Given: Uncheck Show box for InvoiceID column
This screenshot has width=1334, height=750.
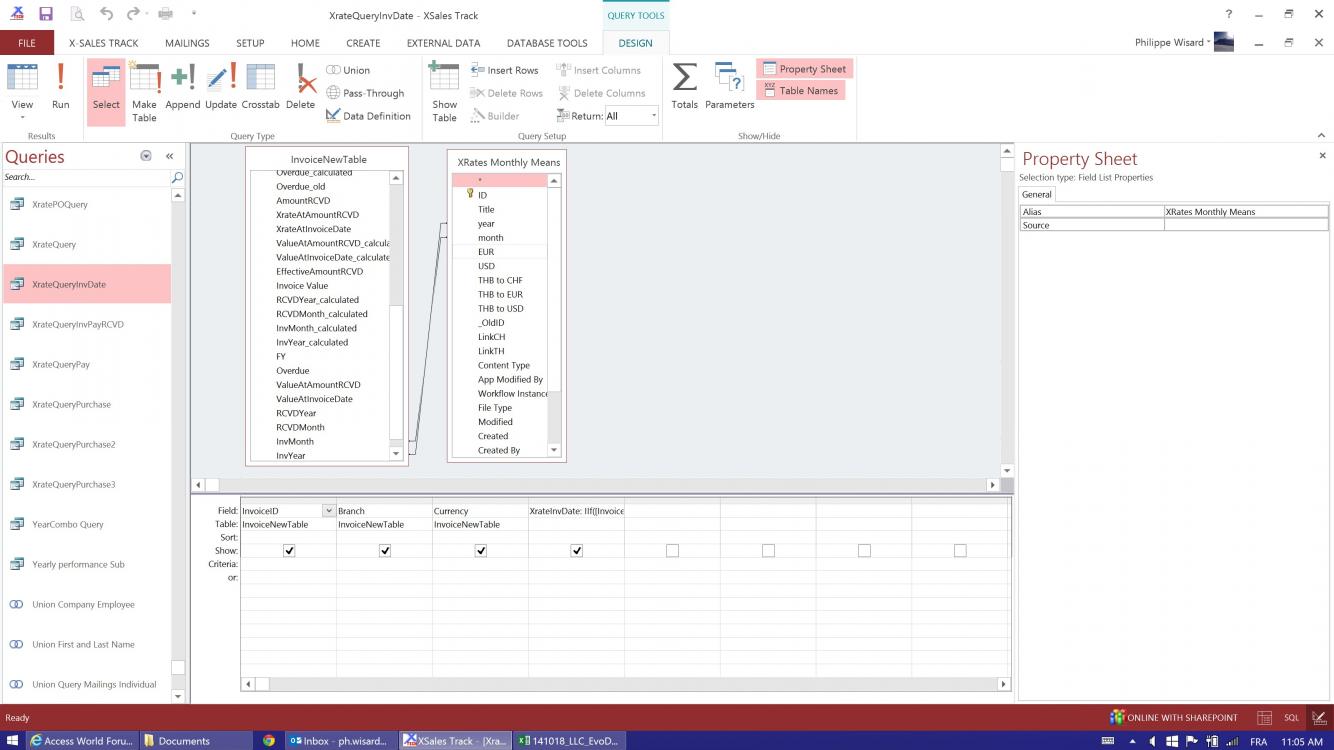Looking at the screenshot, I should click(x=289, y=550).
